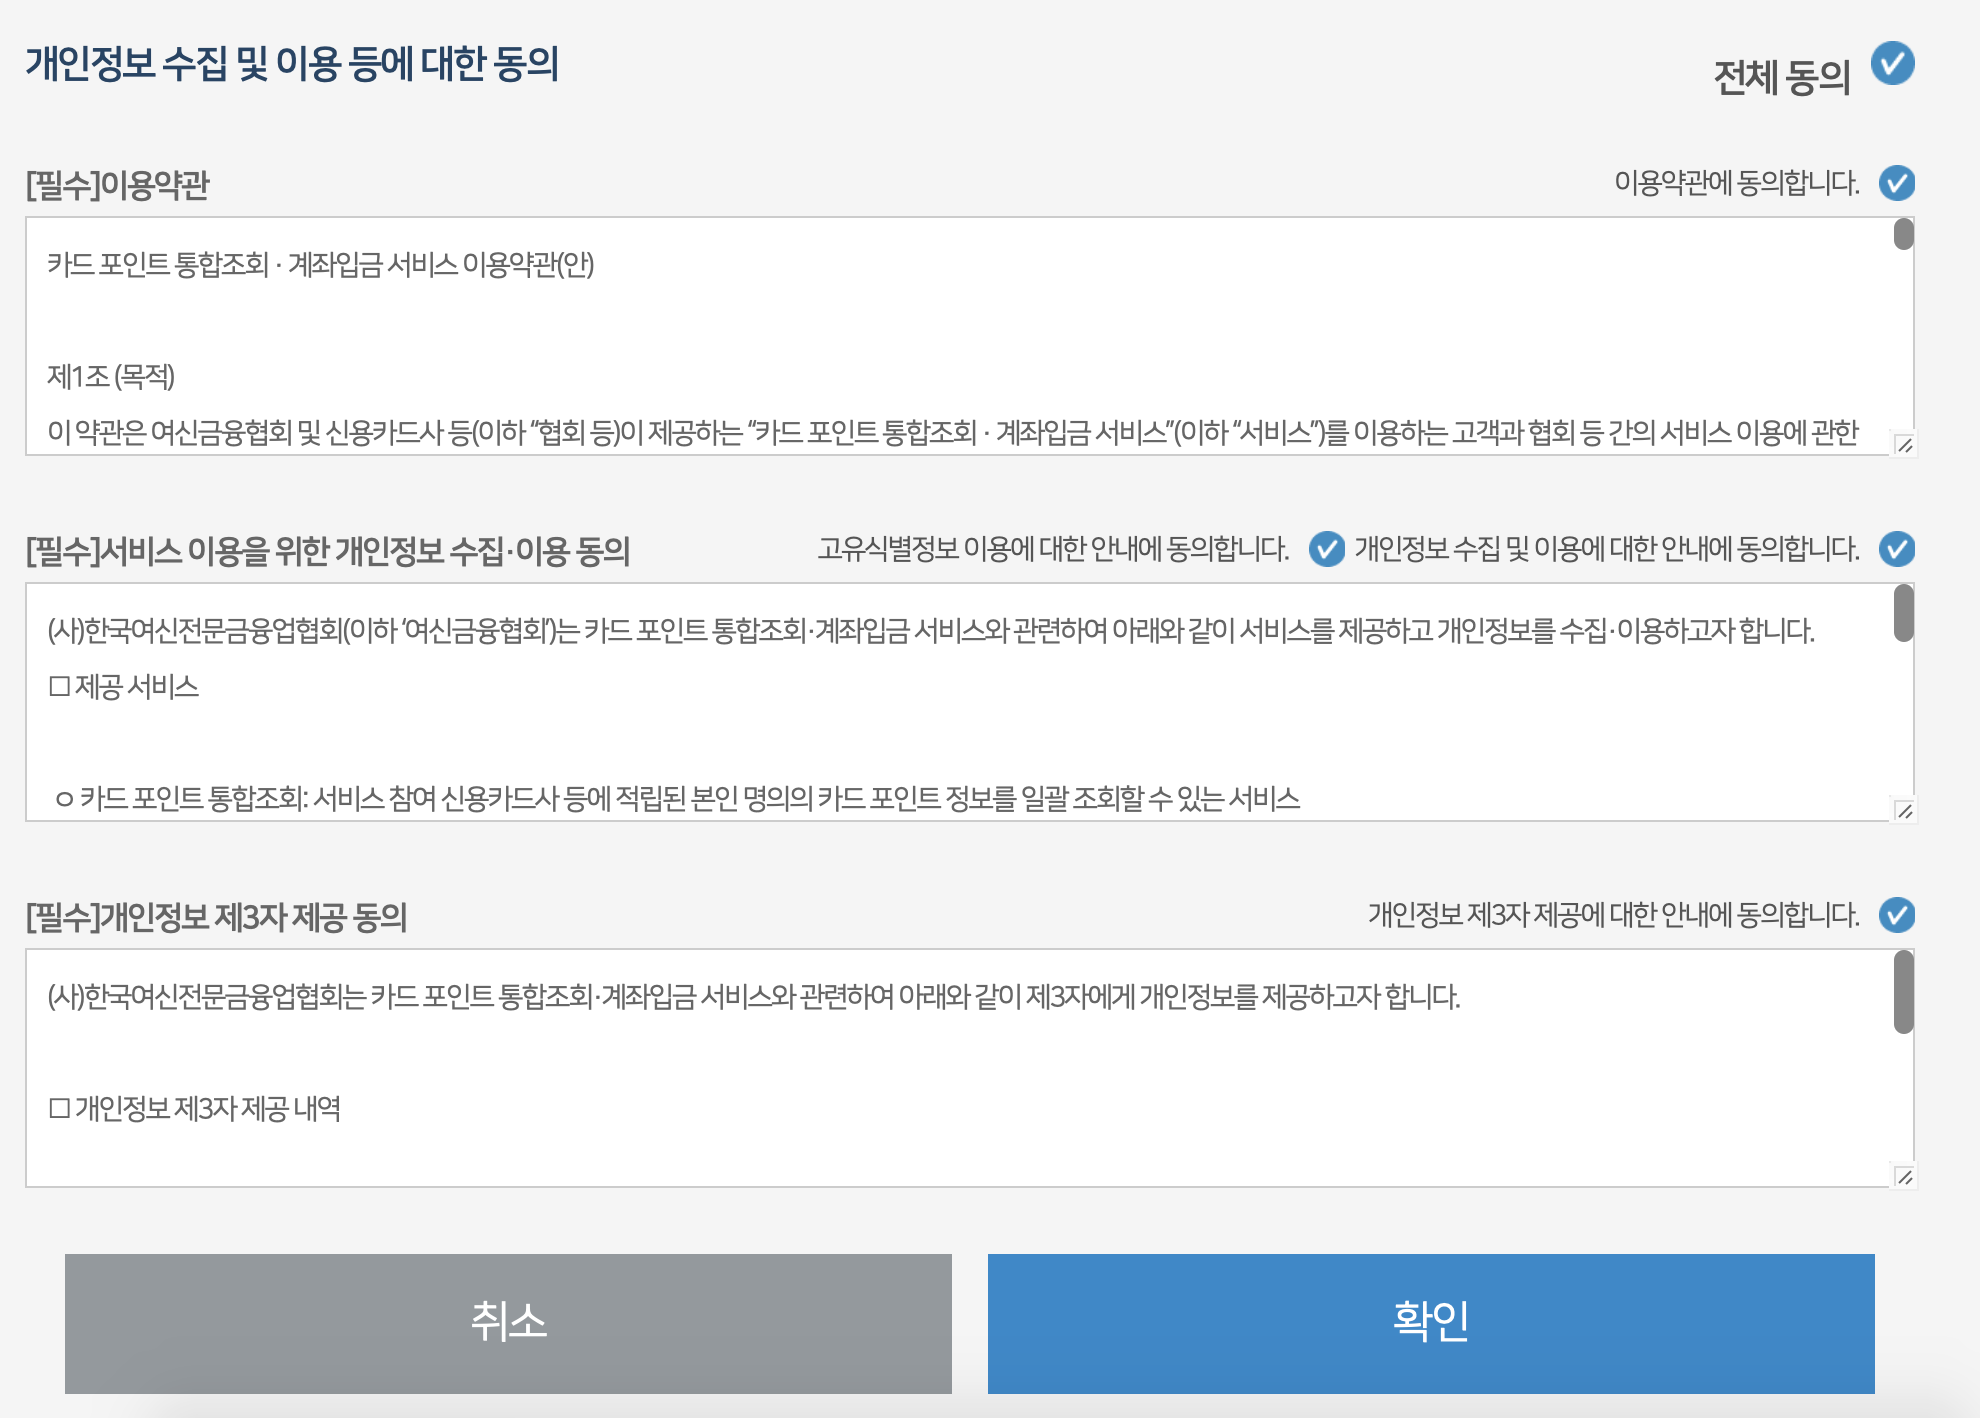Toggle the 개인정보 제3자 제공 동의 checkbox
This screenshot has height=1418, width=1980.
1896,915
